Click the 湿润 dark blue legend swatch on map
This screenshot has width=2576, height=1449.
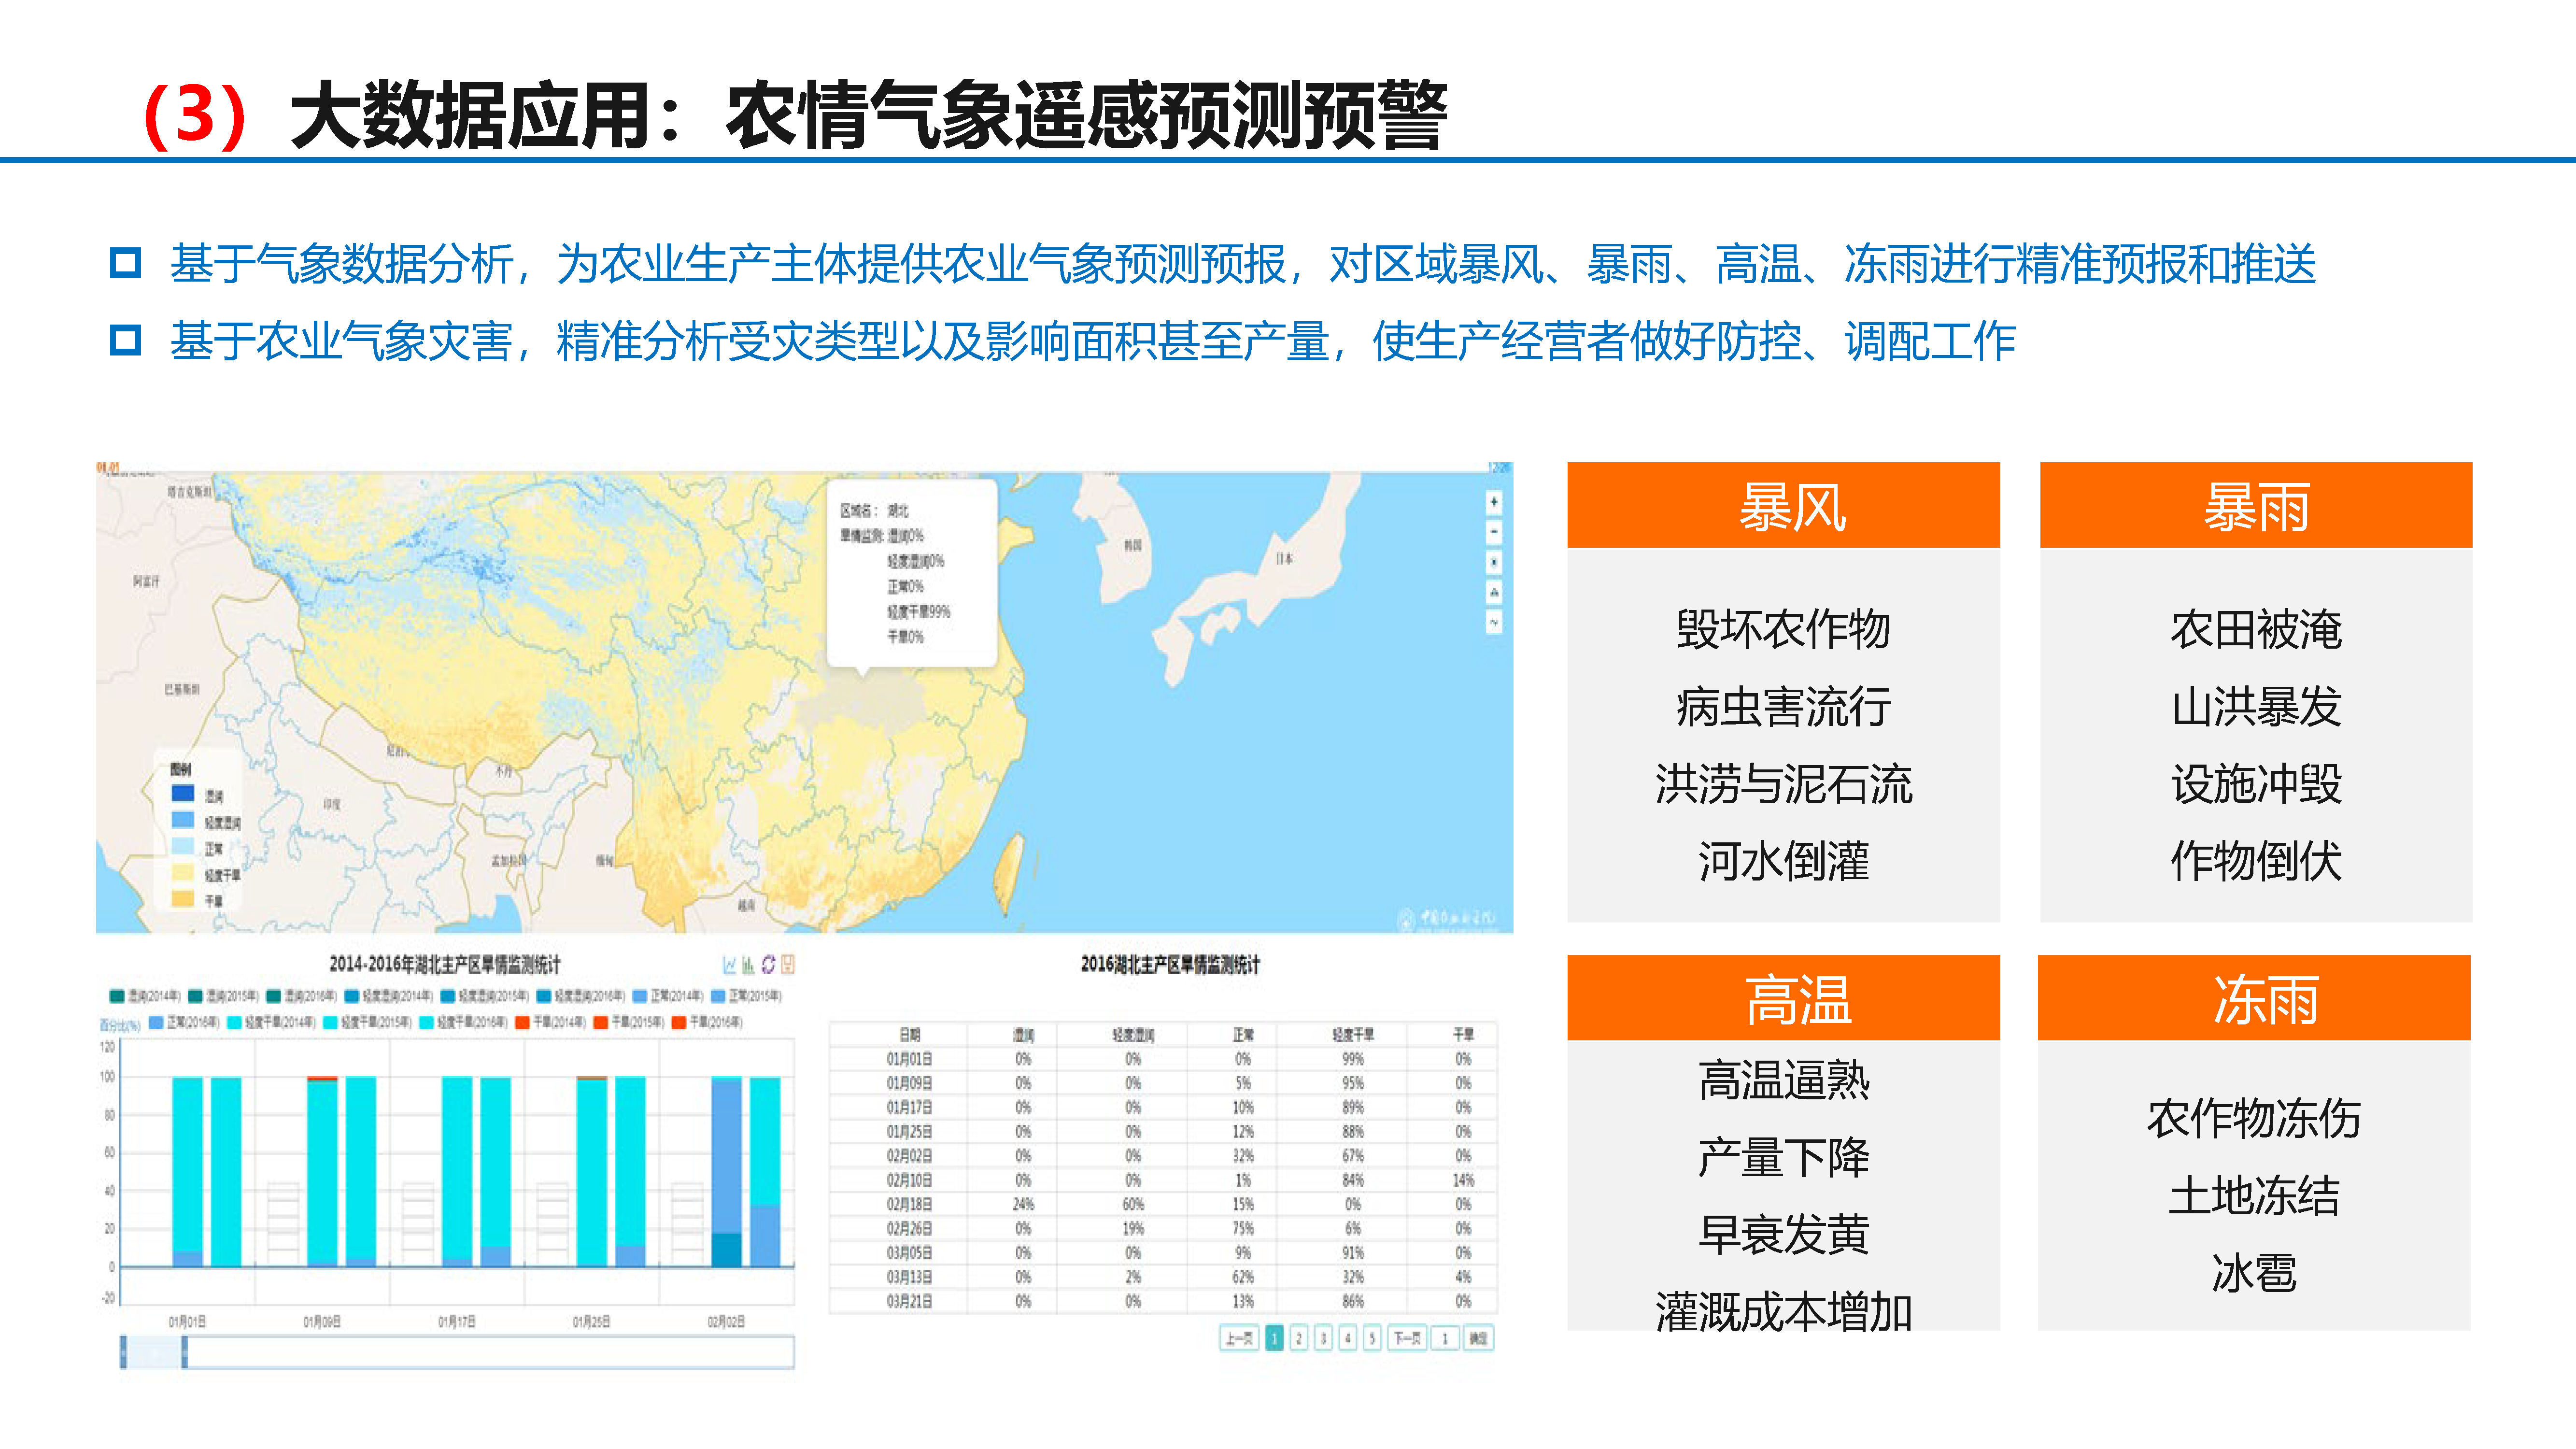pos(183,794)
